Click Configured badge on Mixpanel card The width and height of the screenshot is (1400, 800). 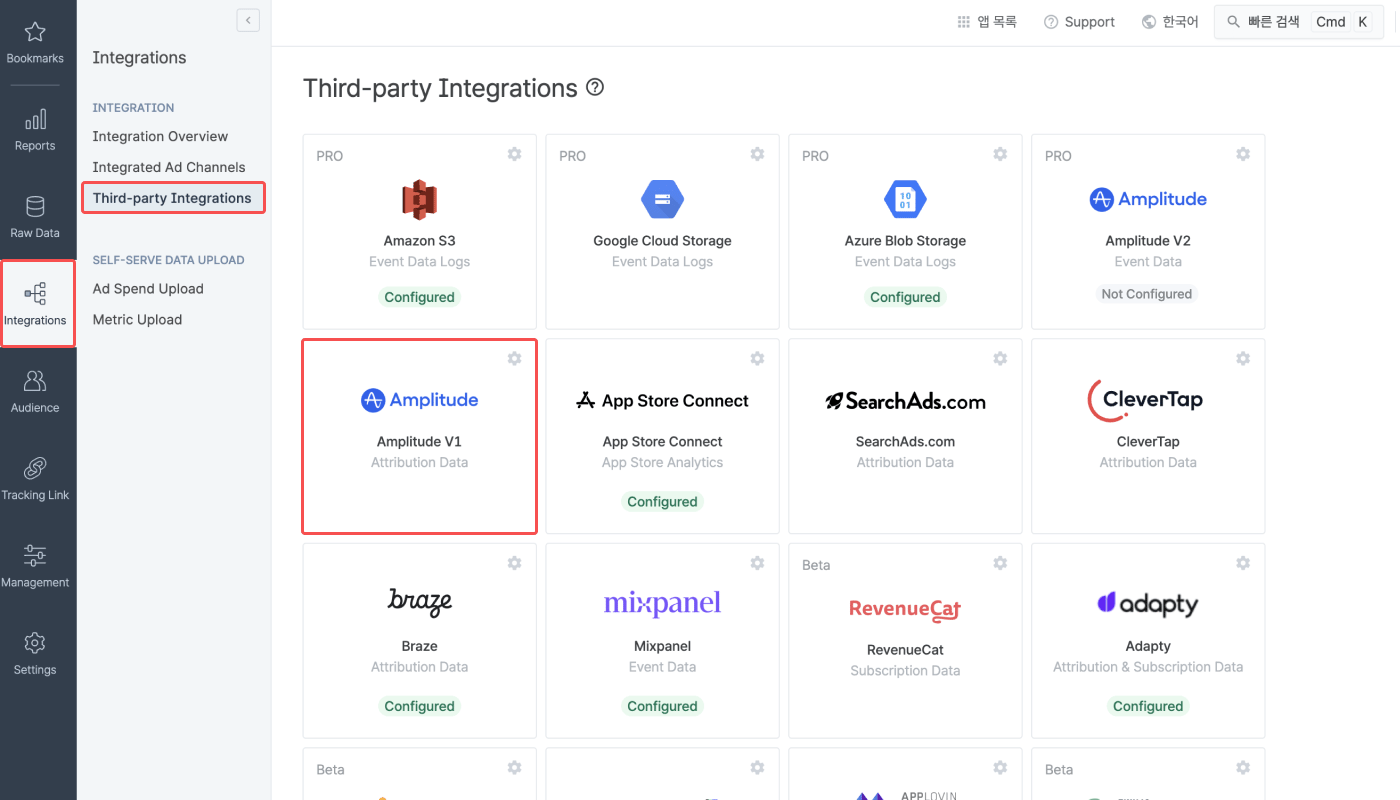coord(662,706)
